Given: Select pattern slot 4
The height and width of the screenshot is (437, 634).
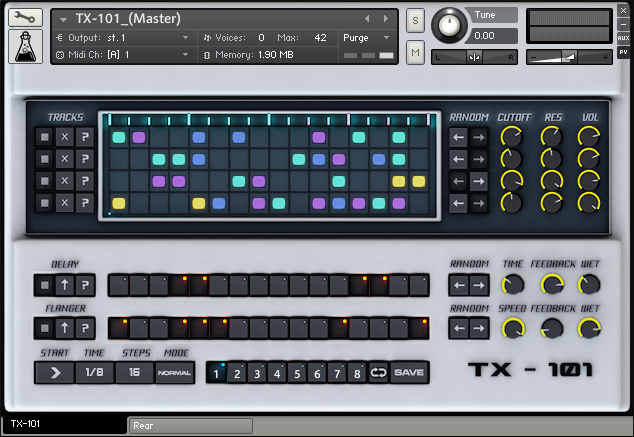Looking at the screenshot, I should click(x=277, y=374).
